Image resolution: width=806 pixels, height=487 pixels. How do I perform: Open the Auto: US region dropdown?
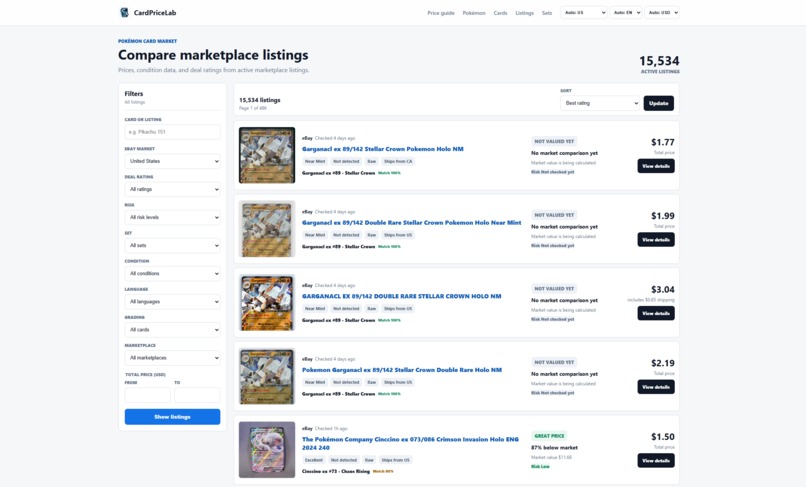click(x=584, y=12)
